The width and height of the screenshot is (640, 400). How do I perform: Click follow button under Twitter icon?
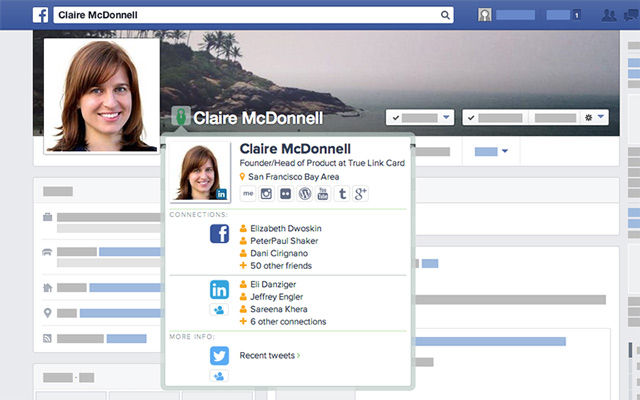[219, 376]
